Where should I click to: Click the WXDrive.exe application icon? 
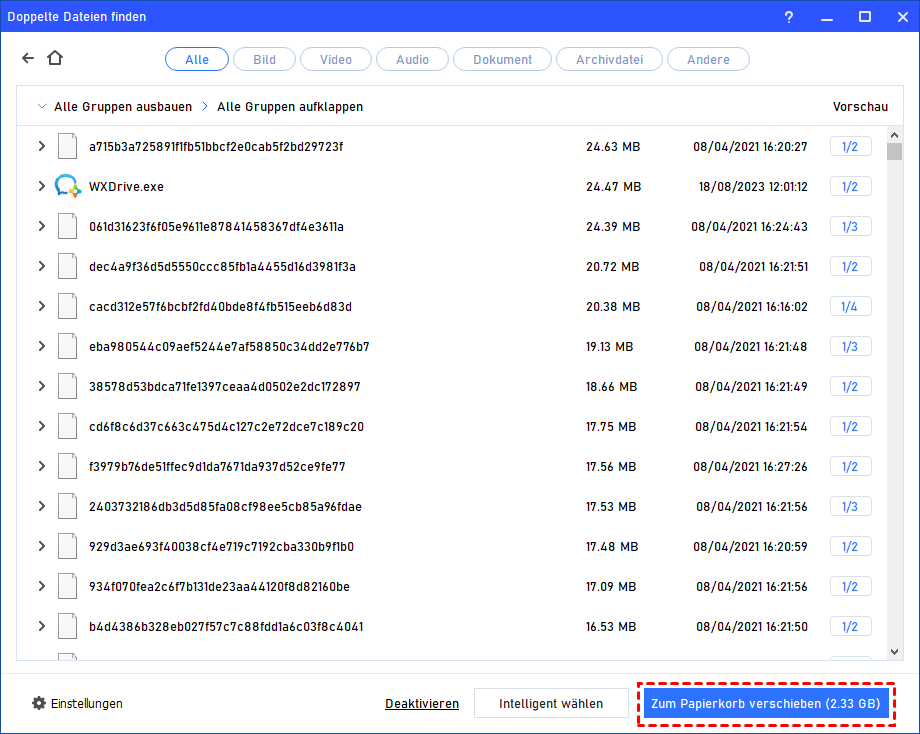(67, 186)
